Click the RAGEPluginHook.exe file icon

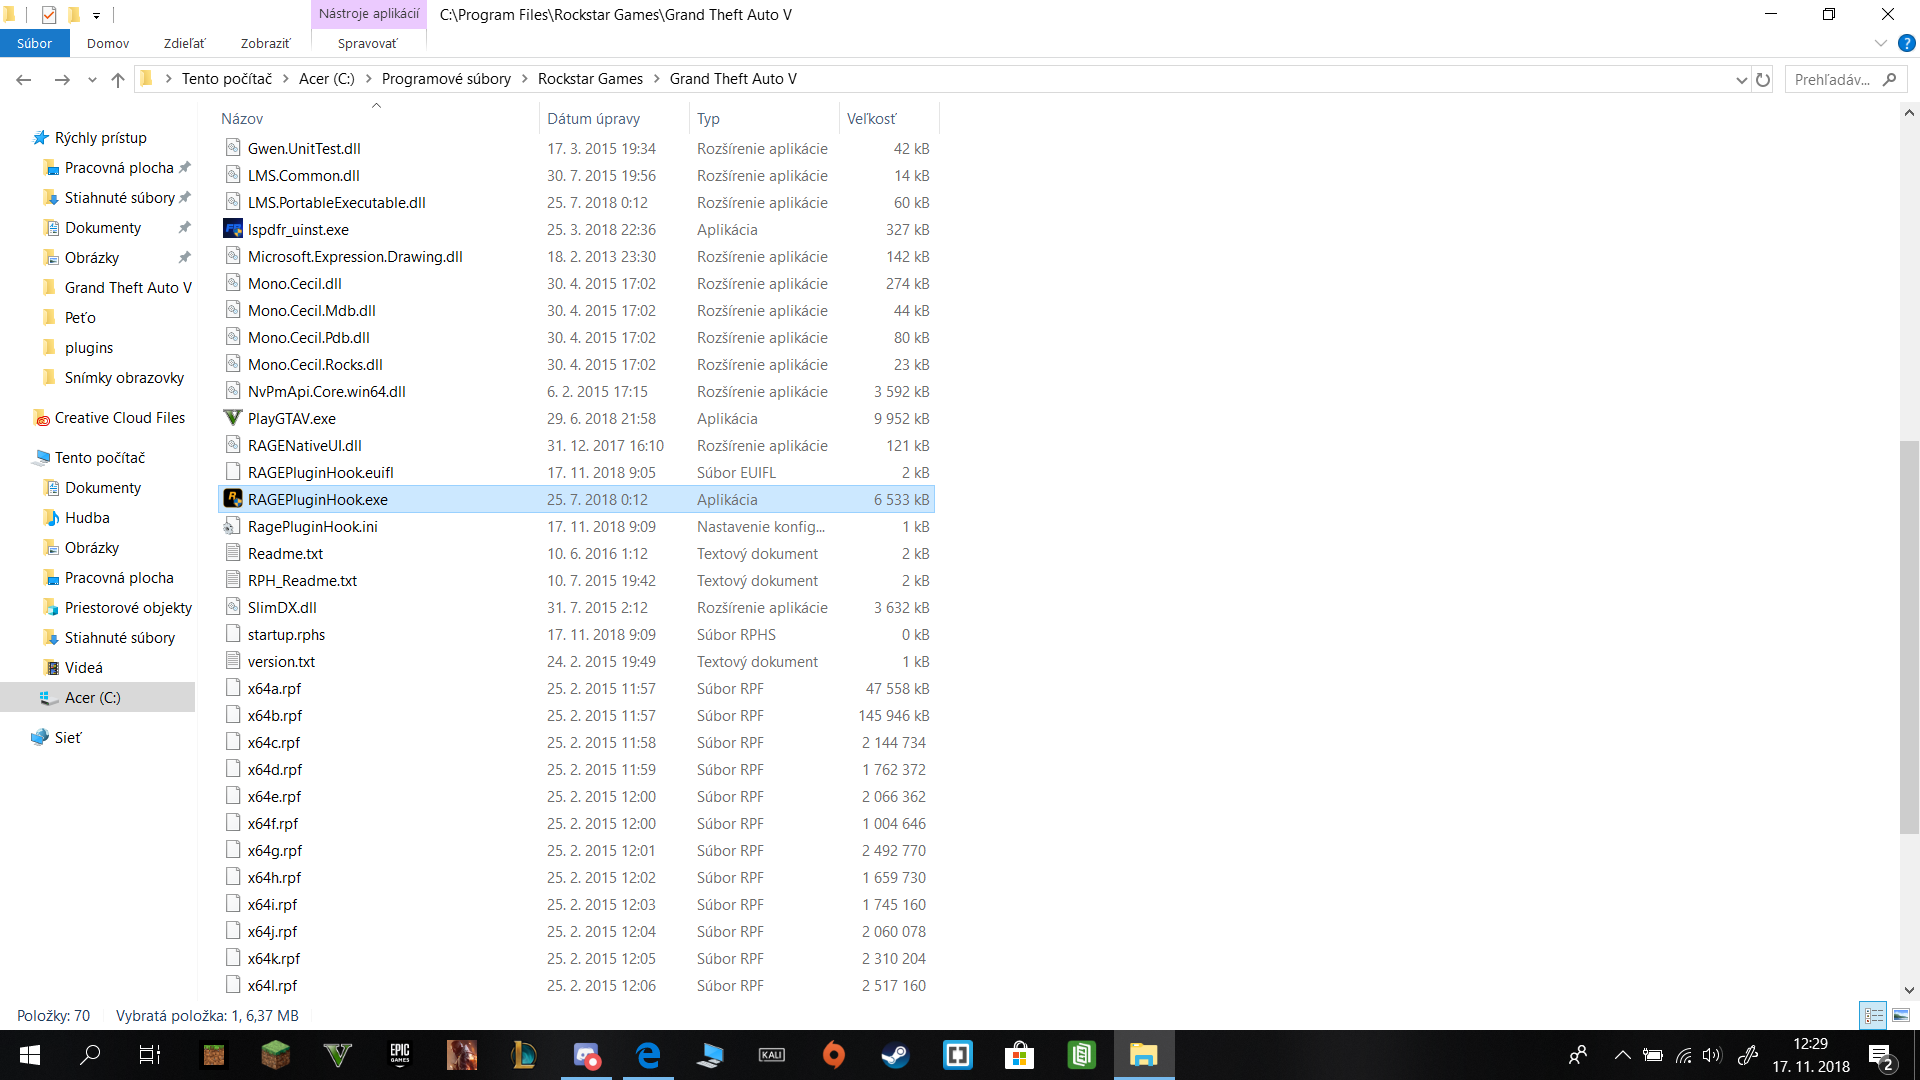(x=233, y=499)
